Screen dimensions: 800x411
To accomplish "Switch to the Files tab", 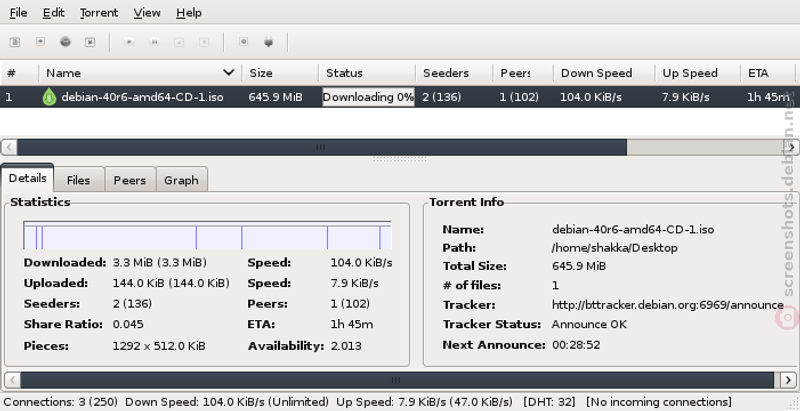I will pos(79,179).
